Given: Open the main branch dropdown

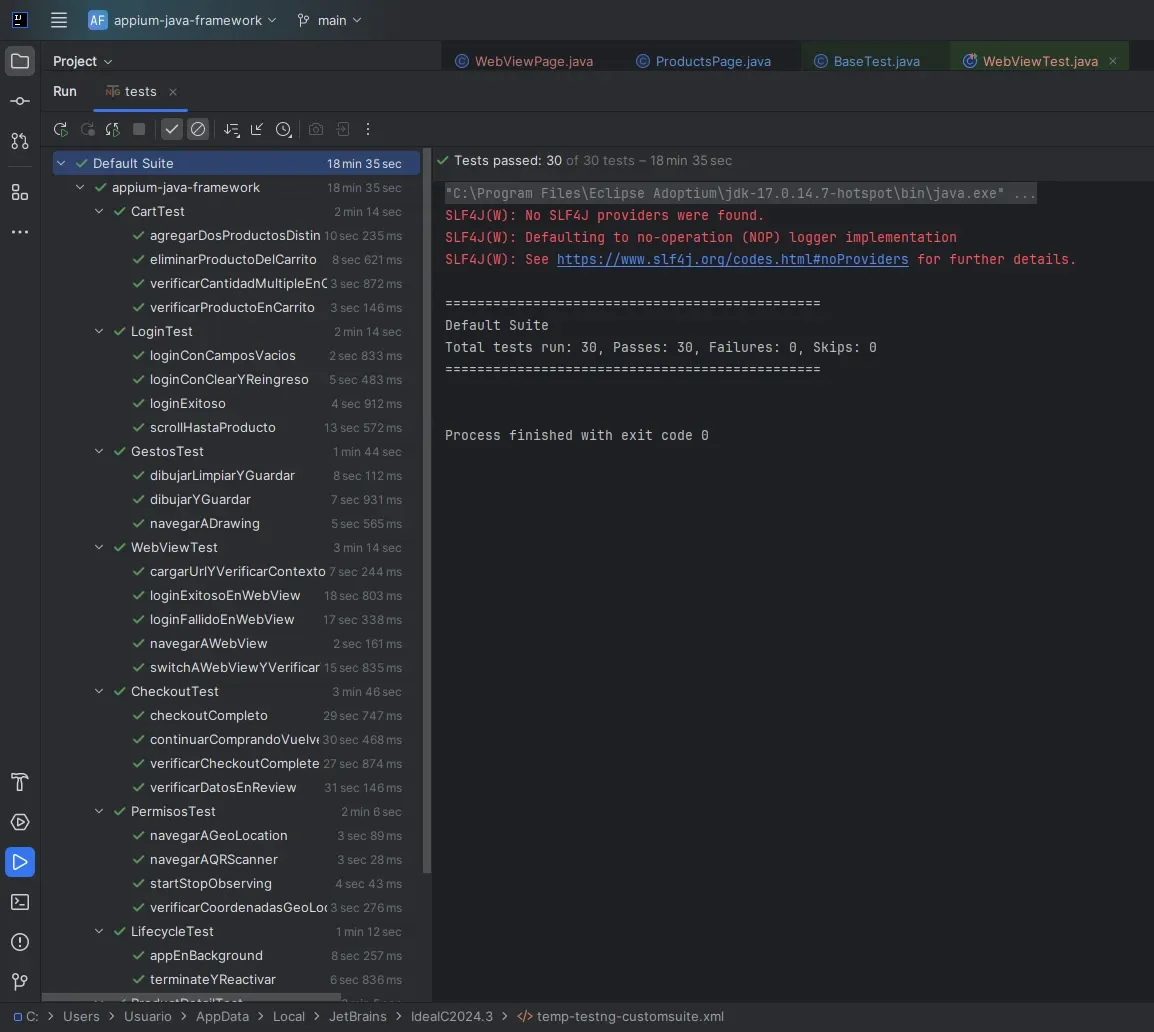Looking at the screenshot, I should pos(330,20).
